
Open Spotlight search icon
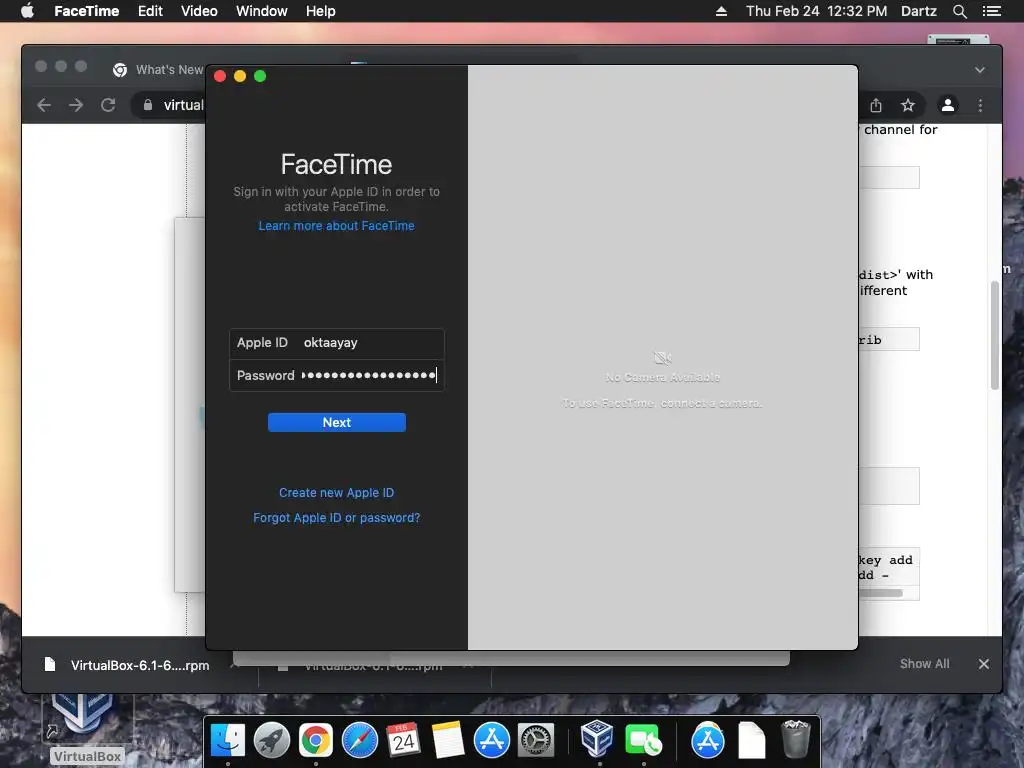coord(959,11)
